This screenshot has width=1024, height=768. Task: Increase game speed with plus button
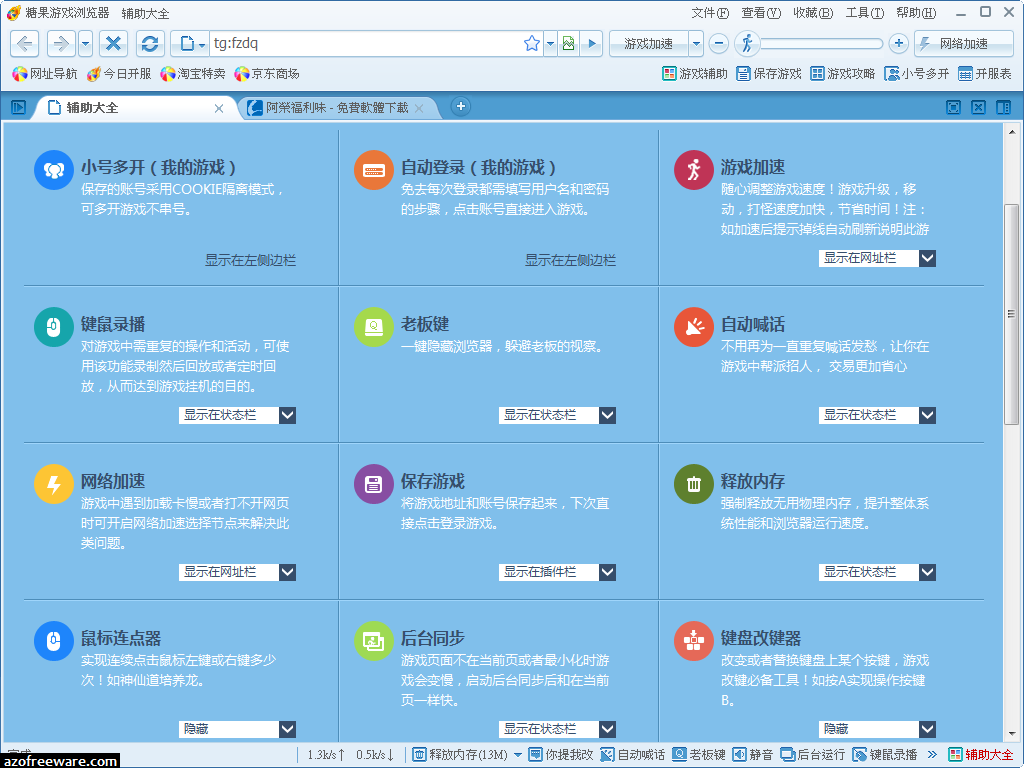click(899, 44)
